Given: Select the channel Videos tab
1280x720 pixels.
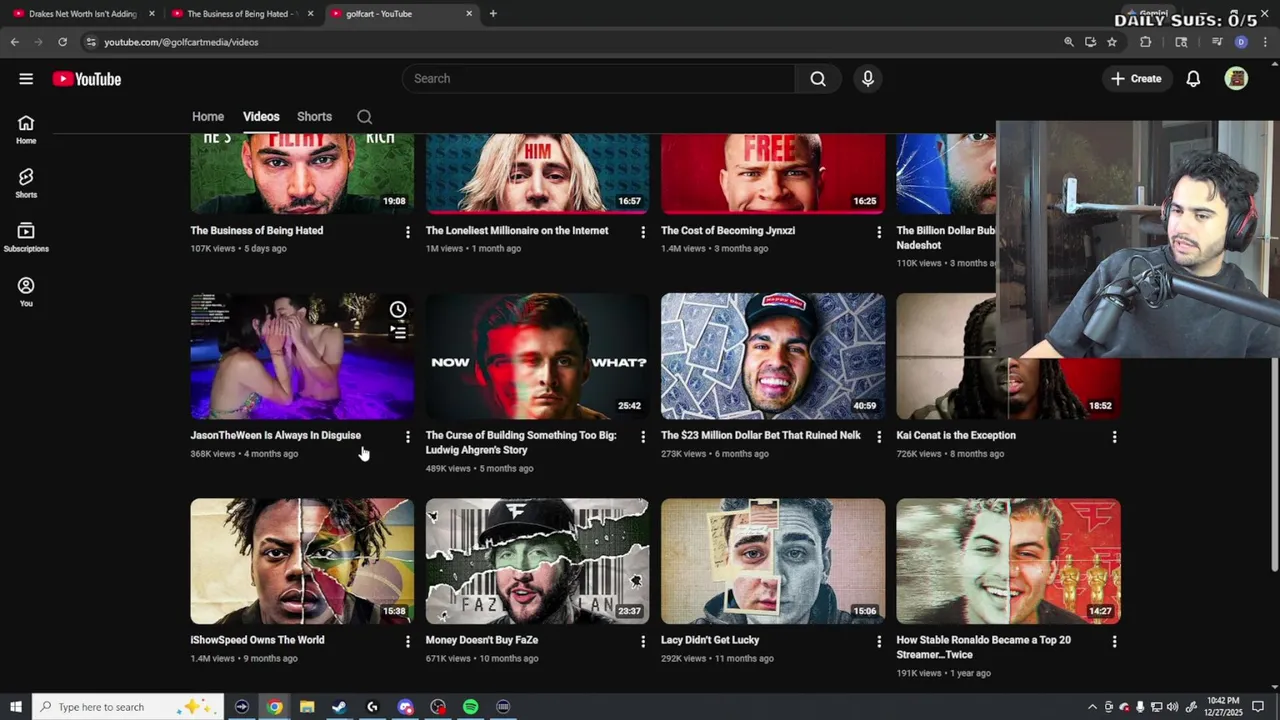Looking at the screenshot, I should 261,117.
